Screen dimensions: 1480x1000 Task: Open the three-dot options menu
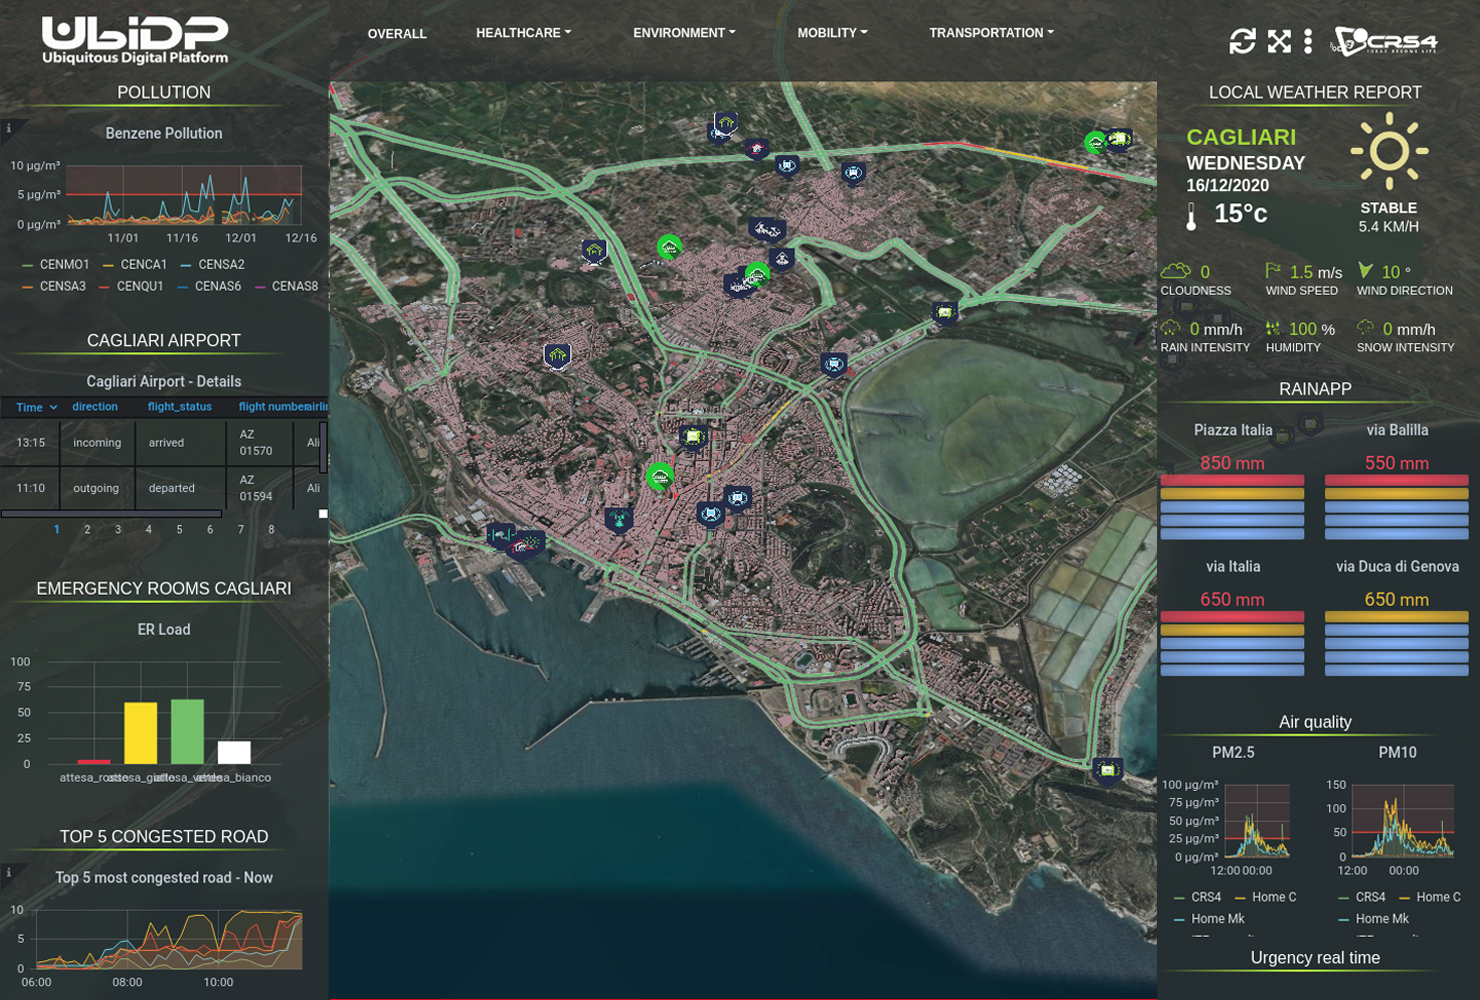tap(1308, 41)
